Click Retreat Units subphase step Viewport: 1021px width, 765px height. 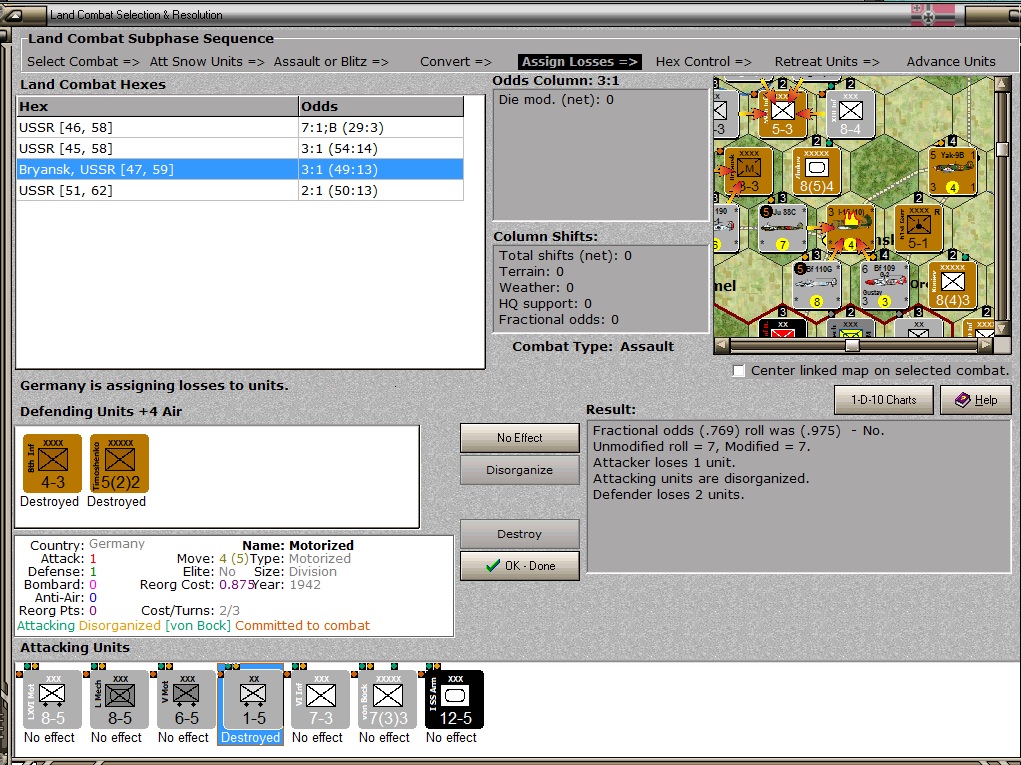827,62
